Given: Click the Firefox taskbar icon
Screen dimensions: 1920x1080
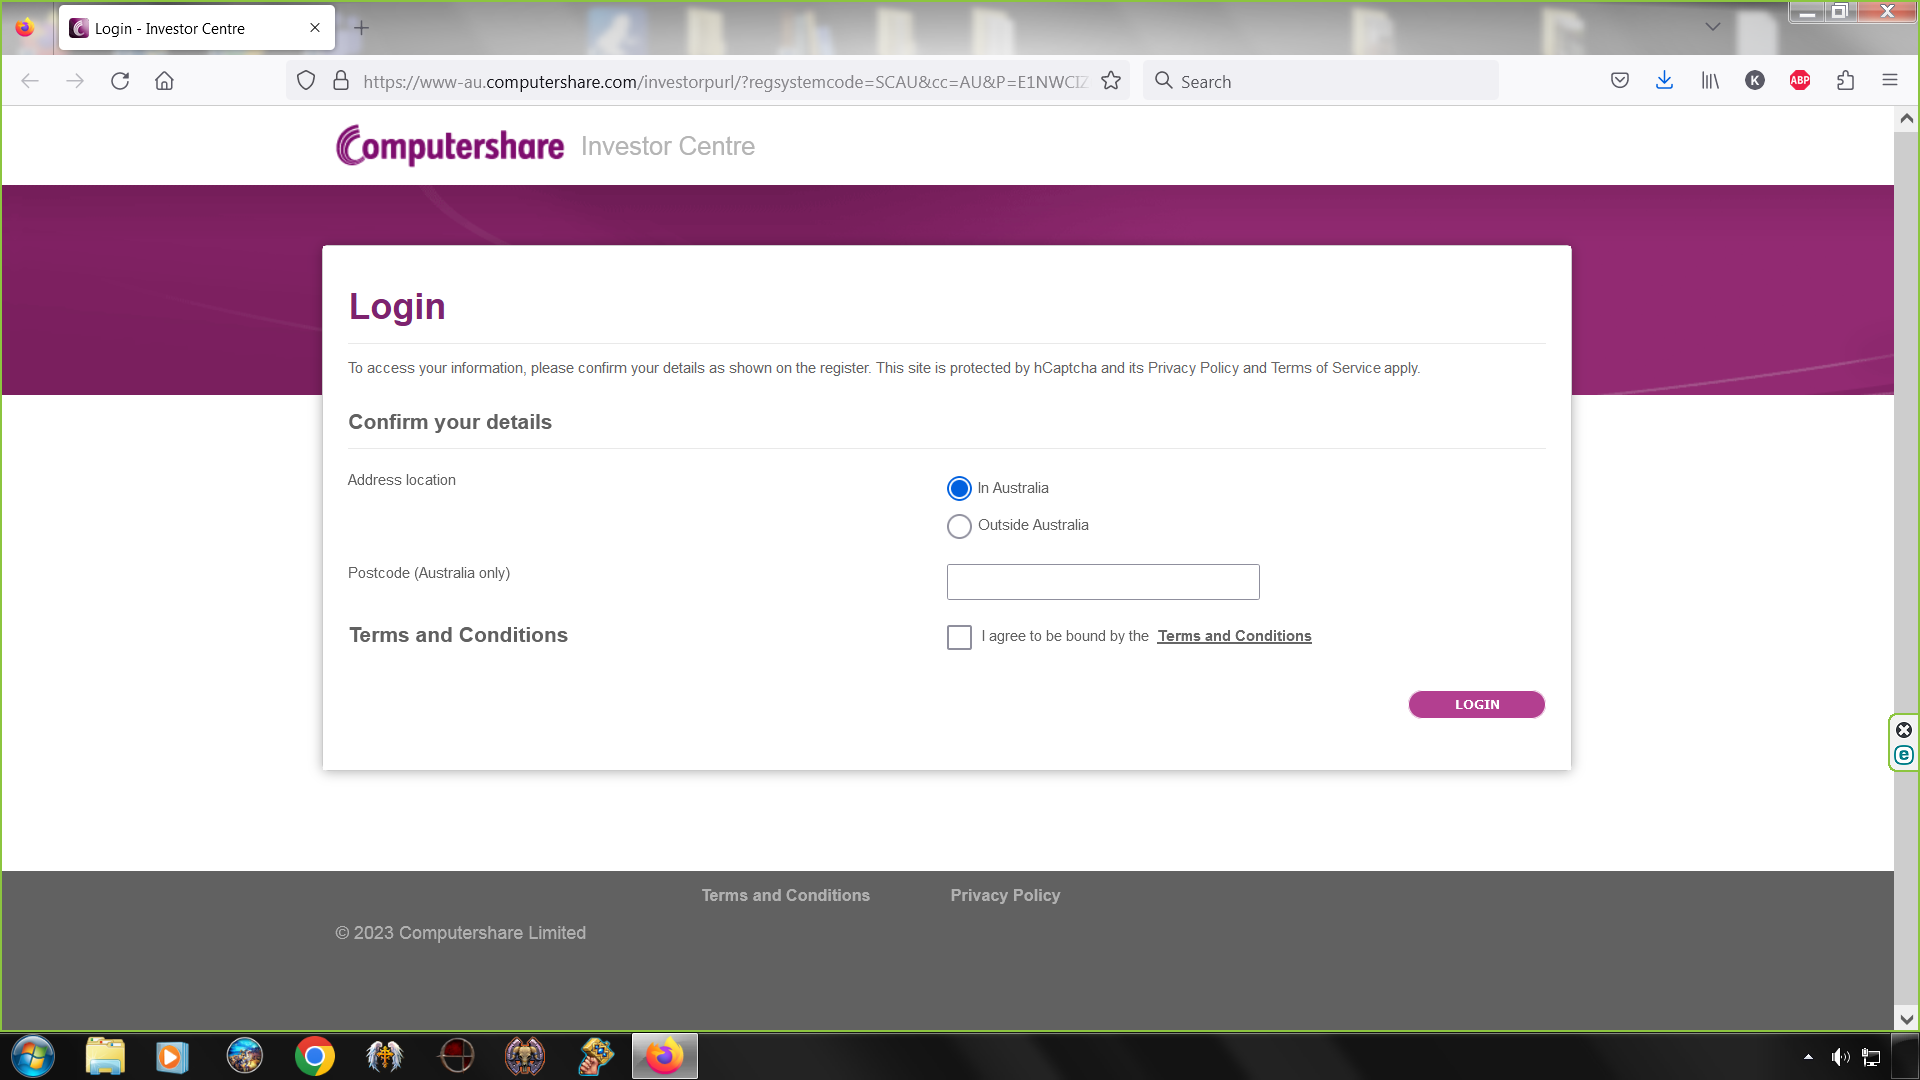Looking at the screenshot, I should click(x=665, y=1056).
